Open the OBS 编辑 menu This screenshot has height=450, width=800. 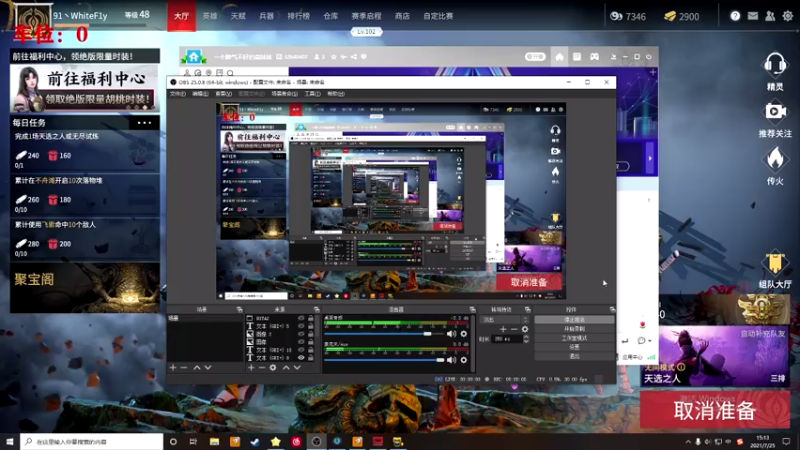point(200,94)
